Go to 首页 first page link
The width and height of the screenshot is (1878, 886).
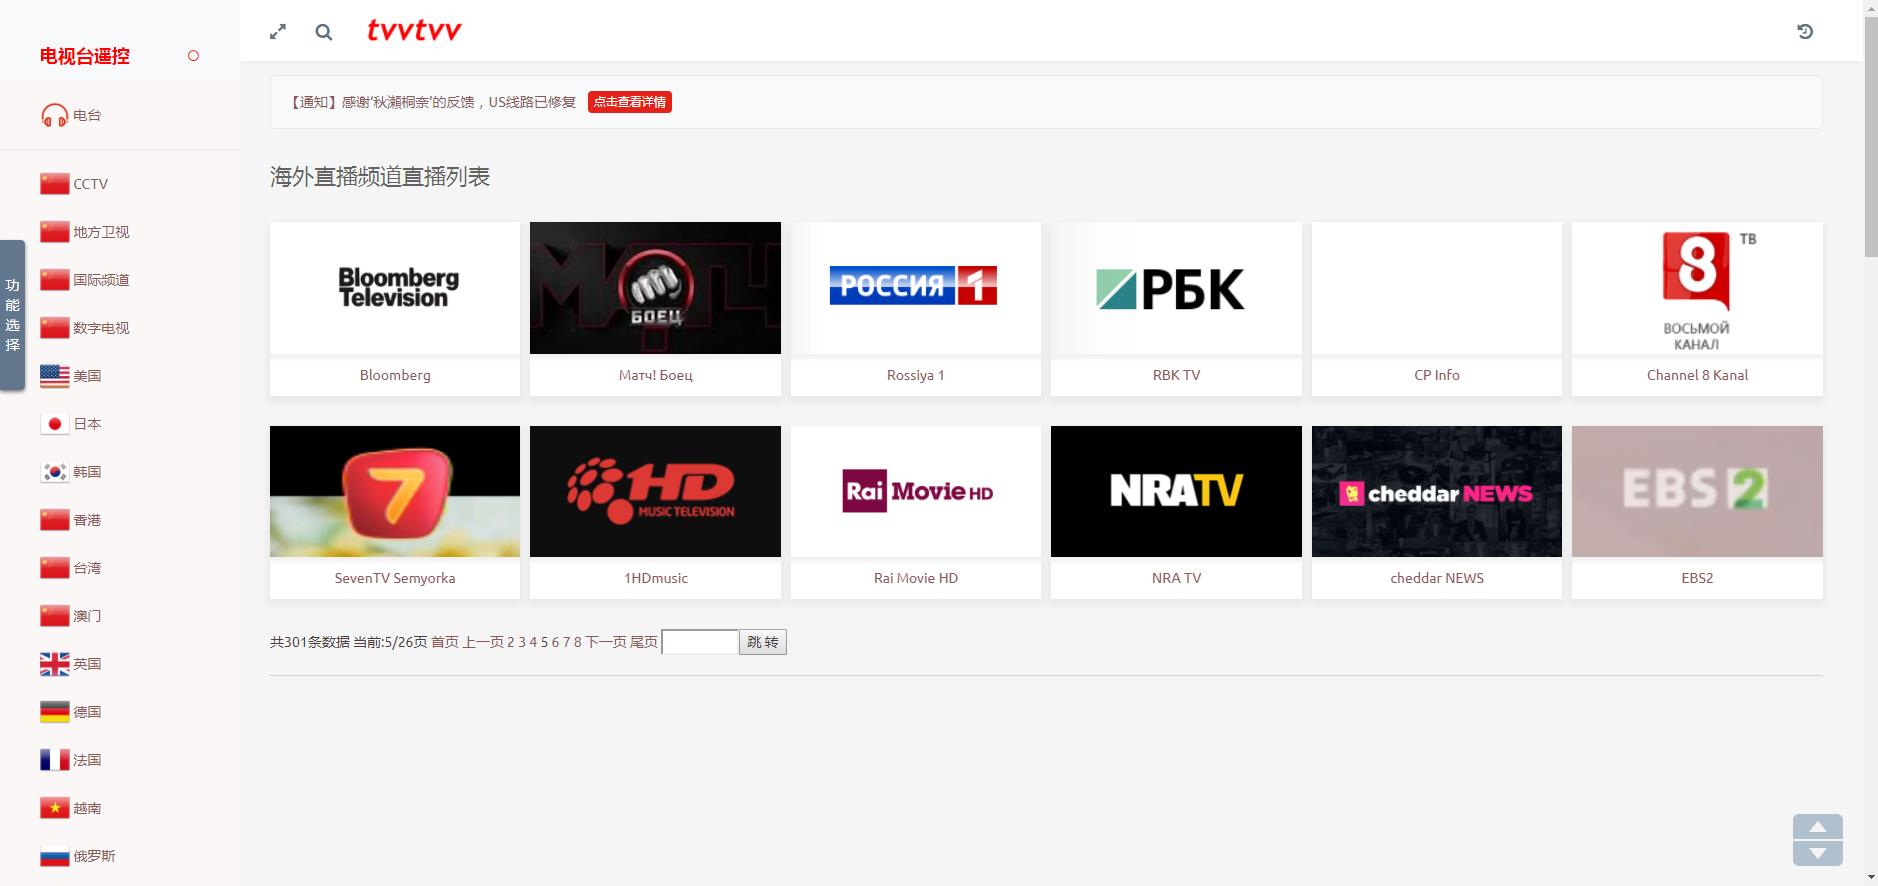pos(445,642)
